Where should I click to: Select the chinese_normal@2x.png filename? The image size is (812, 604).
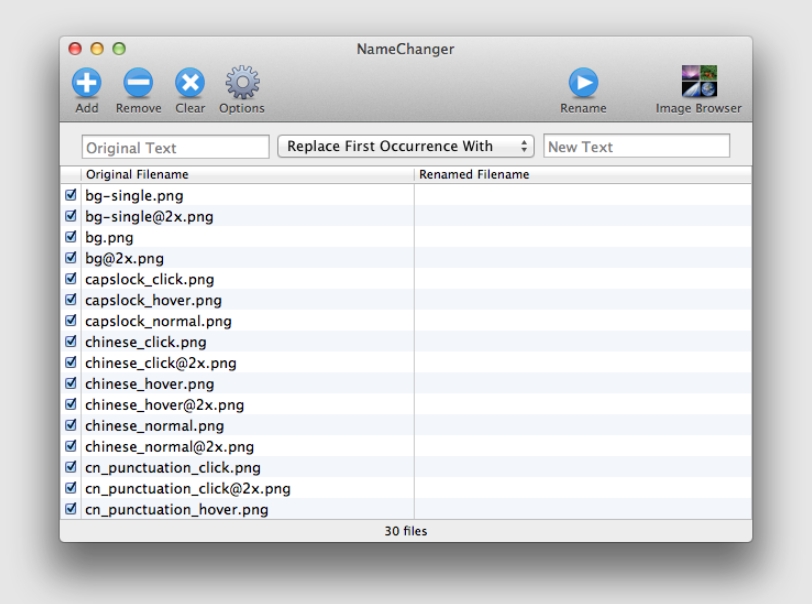(169, 447)
